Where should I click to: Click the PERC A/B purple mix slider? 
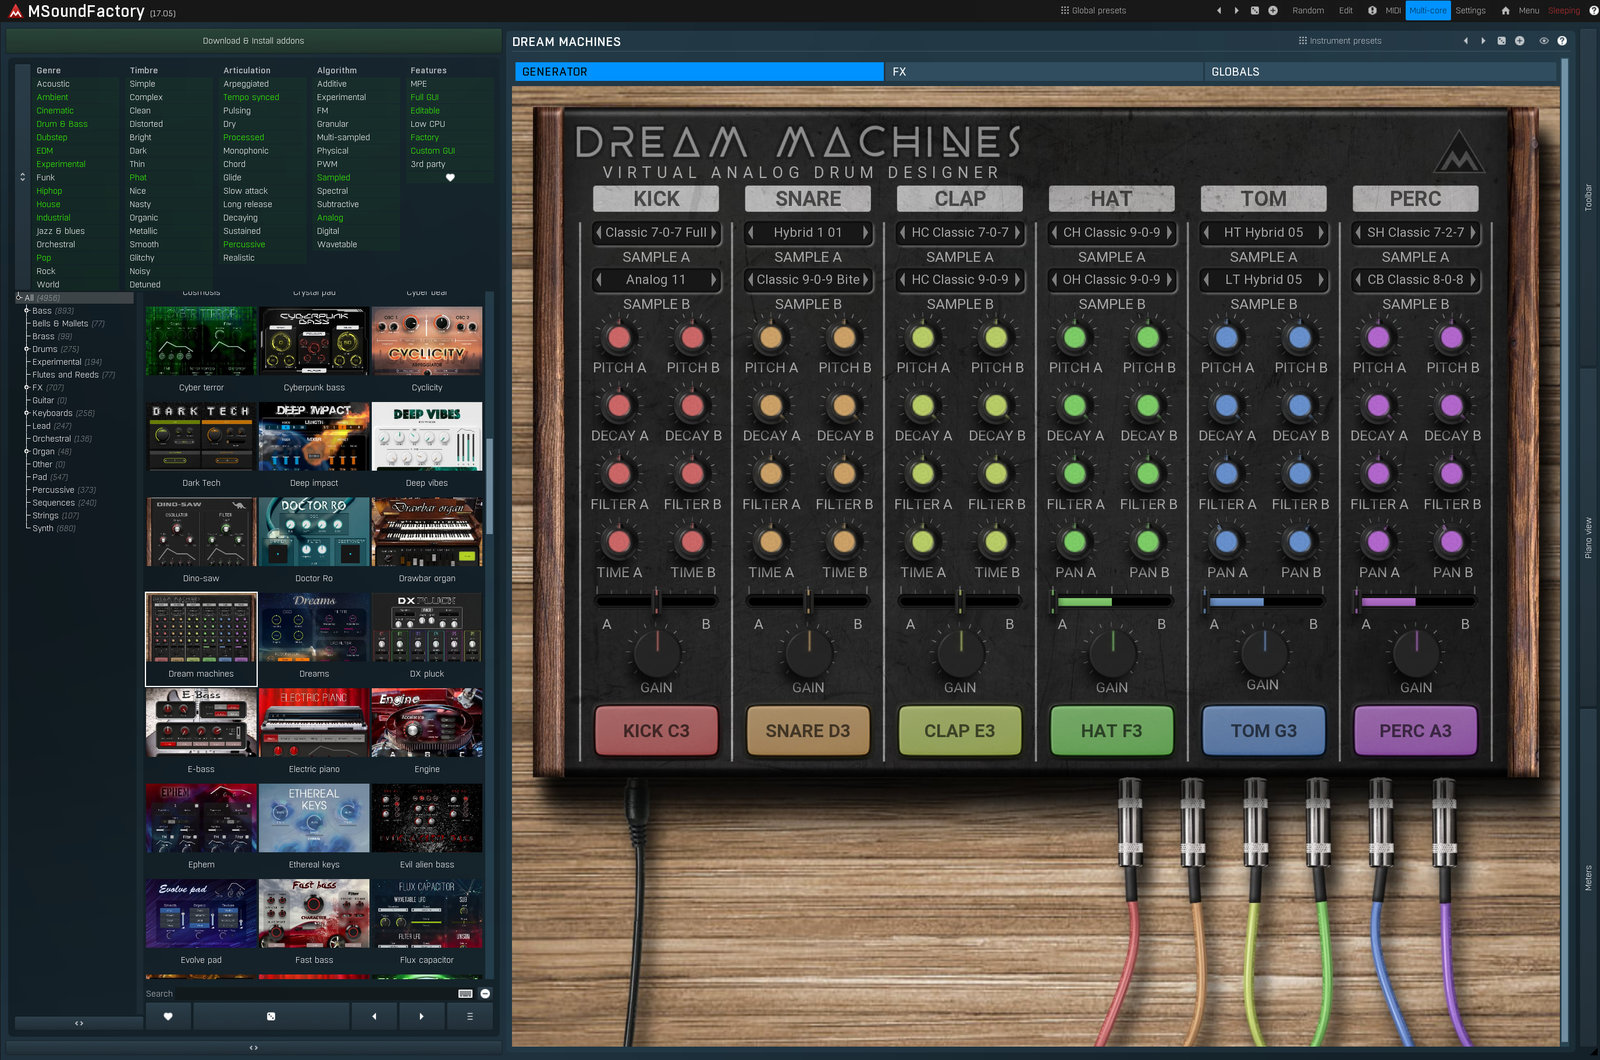(x=1415, y=601)
